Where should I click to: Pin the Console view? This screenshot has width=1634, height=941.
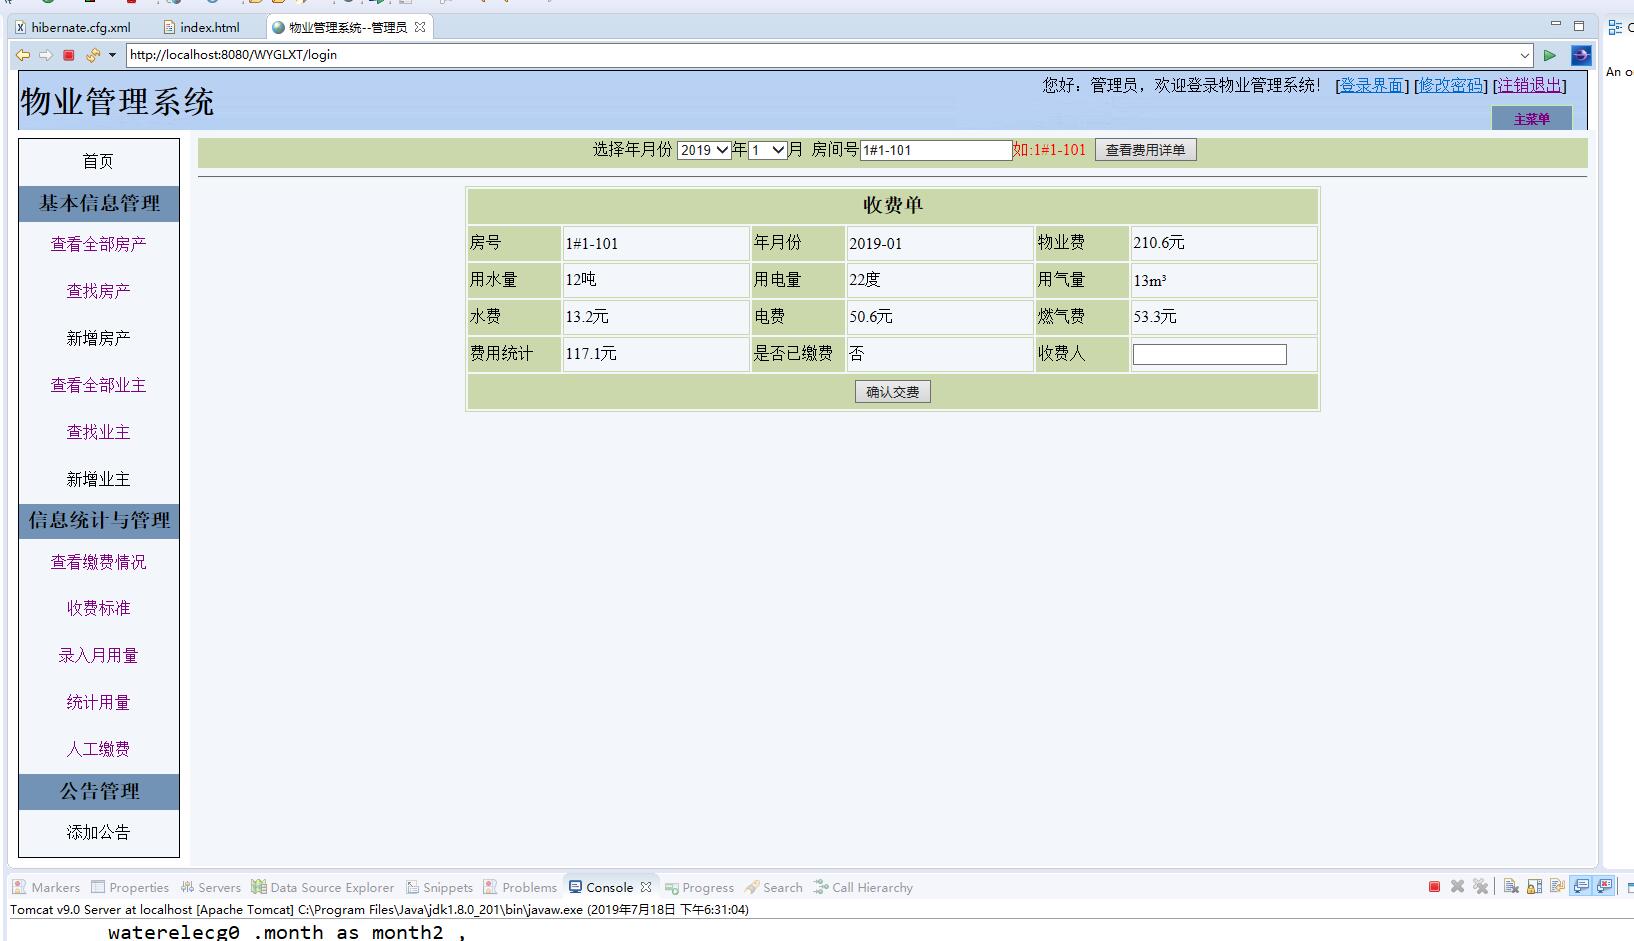1557,887
